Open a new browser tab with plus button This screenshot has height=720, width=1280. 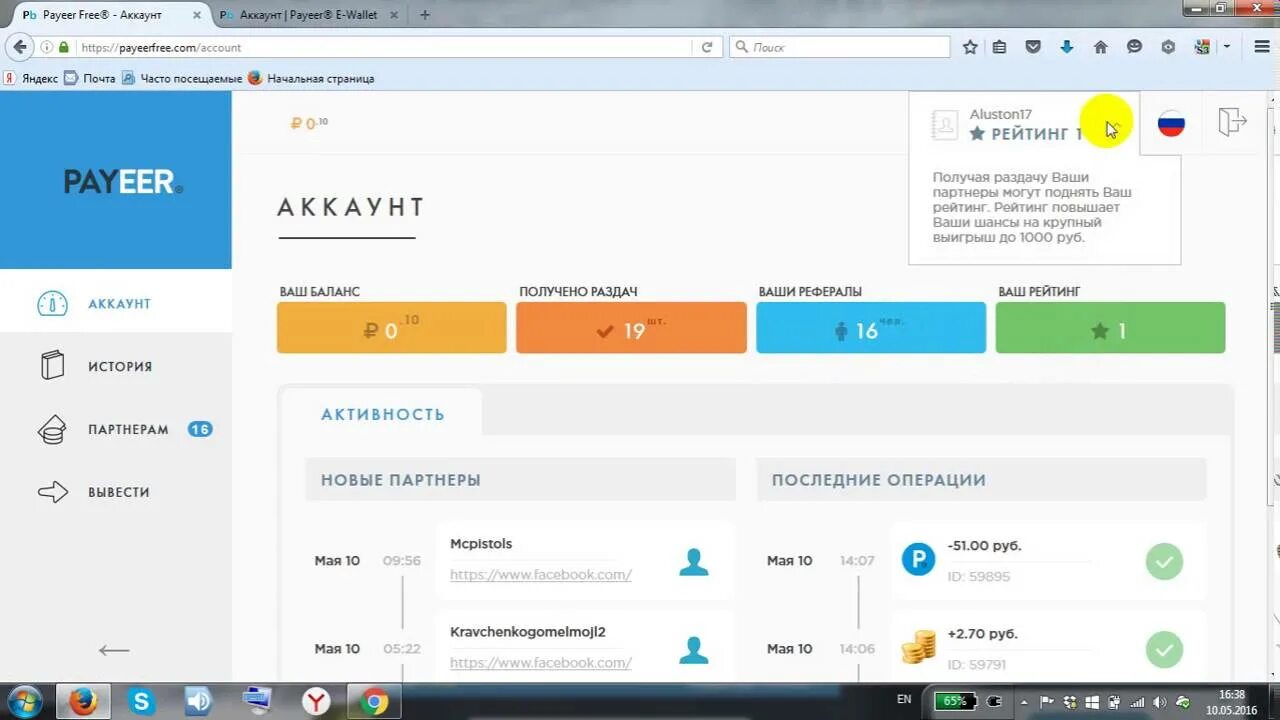425,15
